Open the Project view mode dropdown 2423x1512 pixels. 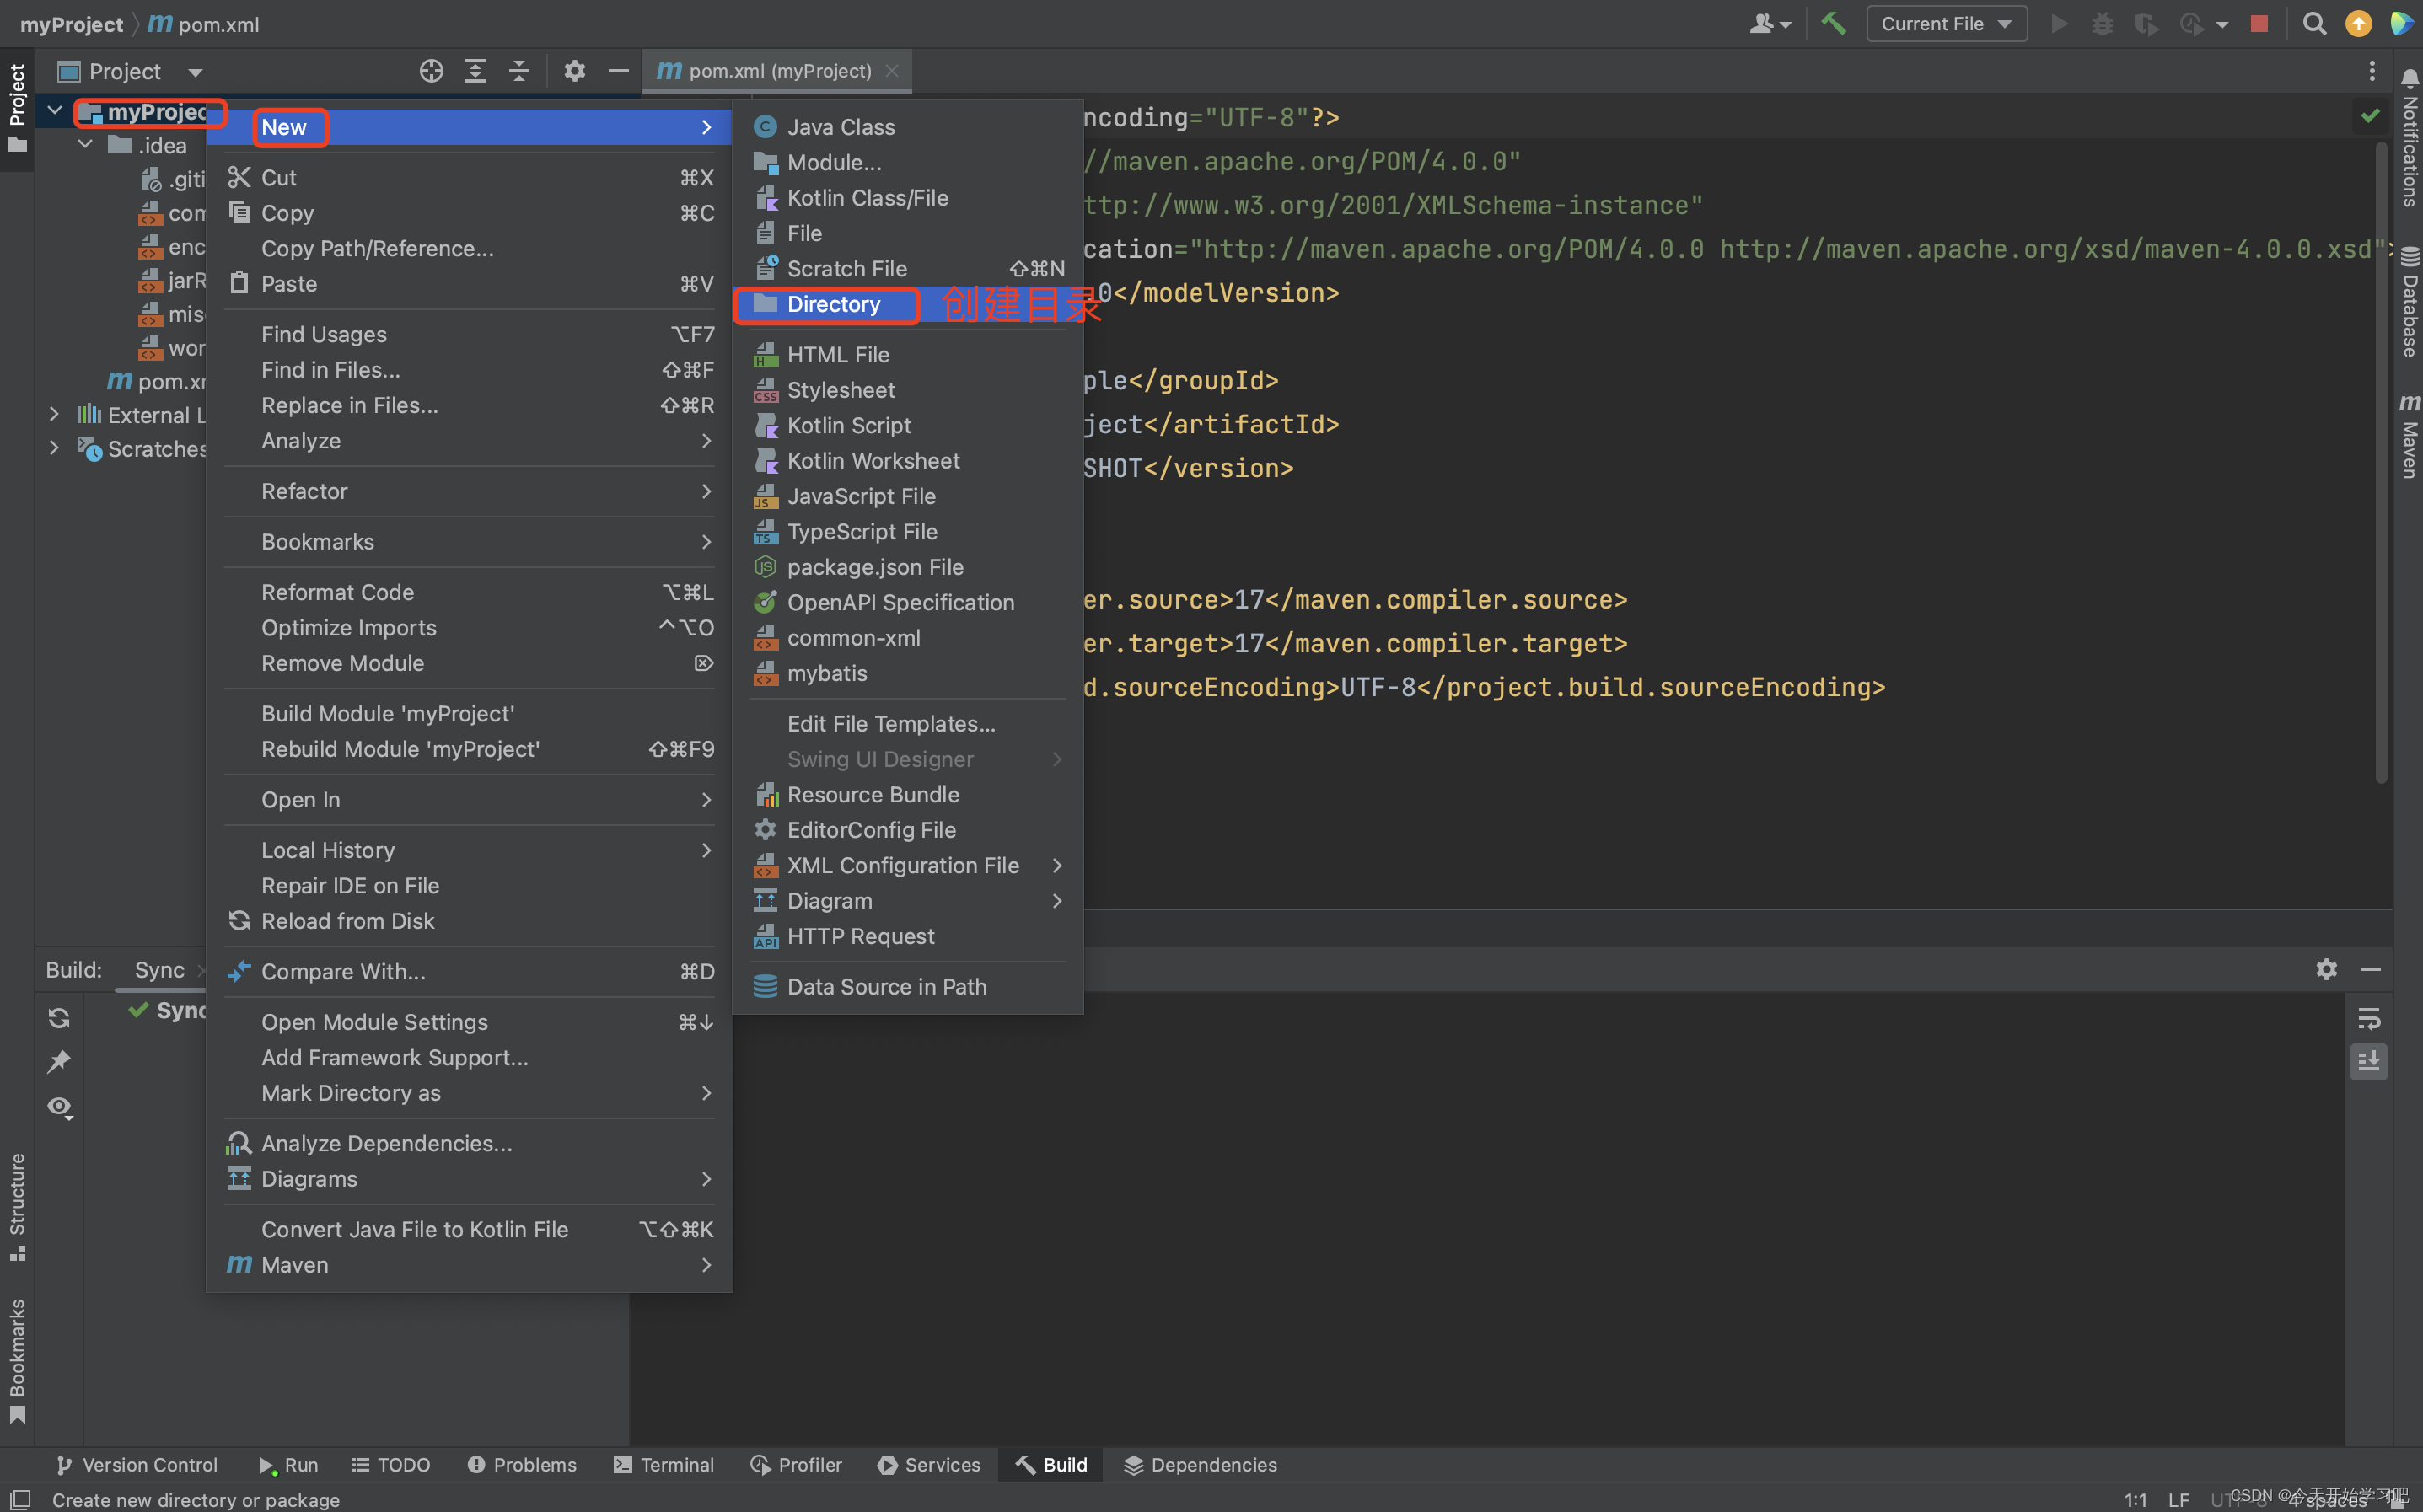click(130, 71)
